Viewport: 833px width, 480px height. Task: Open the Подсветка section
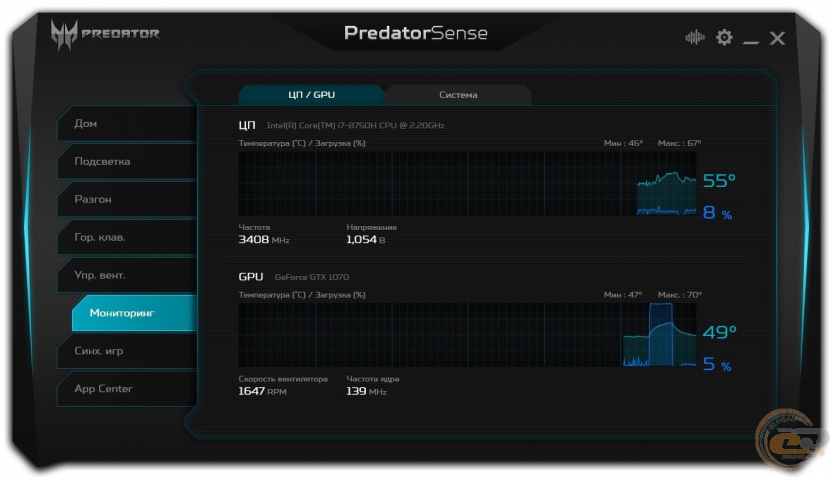click(126, 161)
